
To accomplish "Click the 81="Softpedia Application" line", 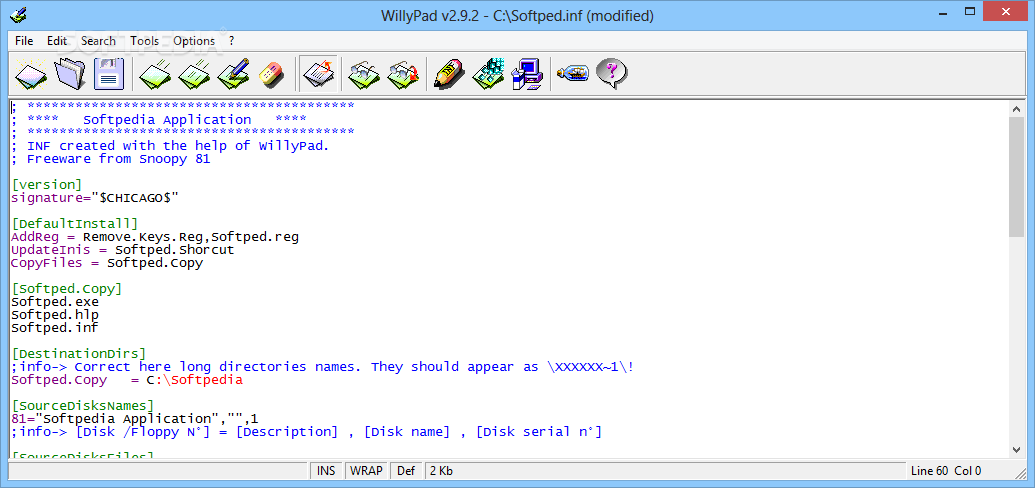I will click(x=135, y=419).
